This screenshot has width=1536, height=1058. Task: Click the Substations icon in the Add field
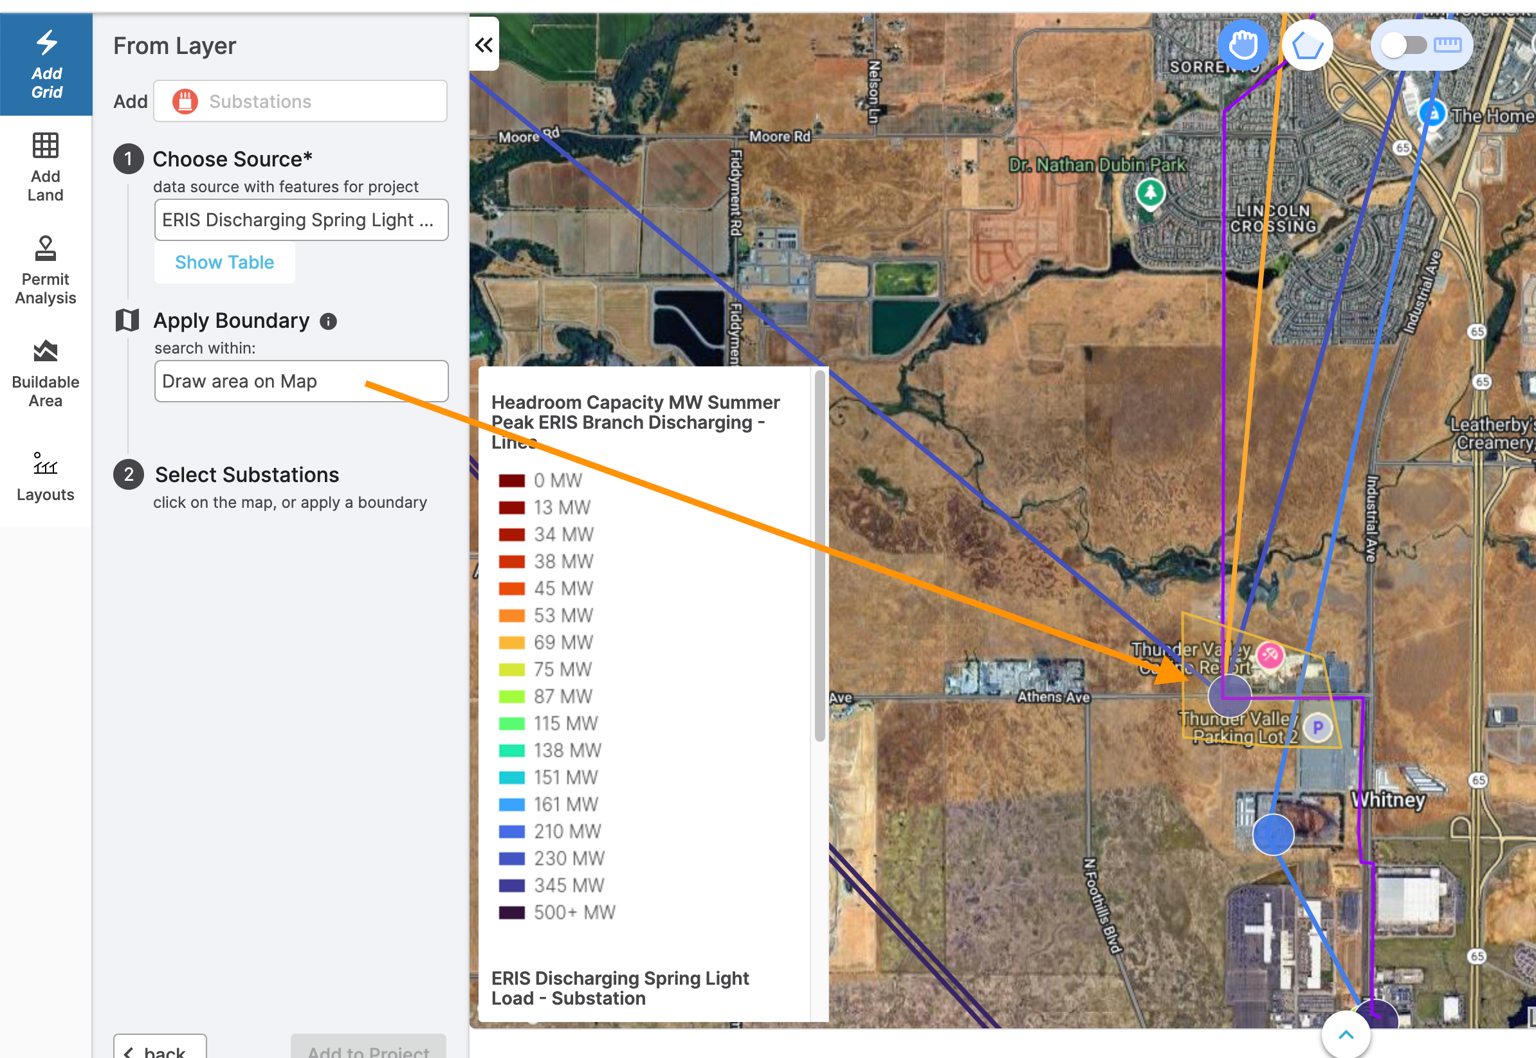tap(183, 100)
